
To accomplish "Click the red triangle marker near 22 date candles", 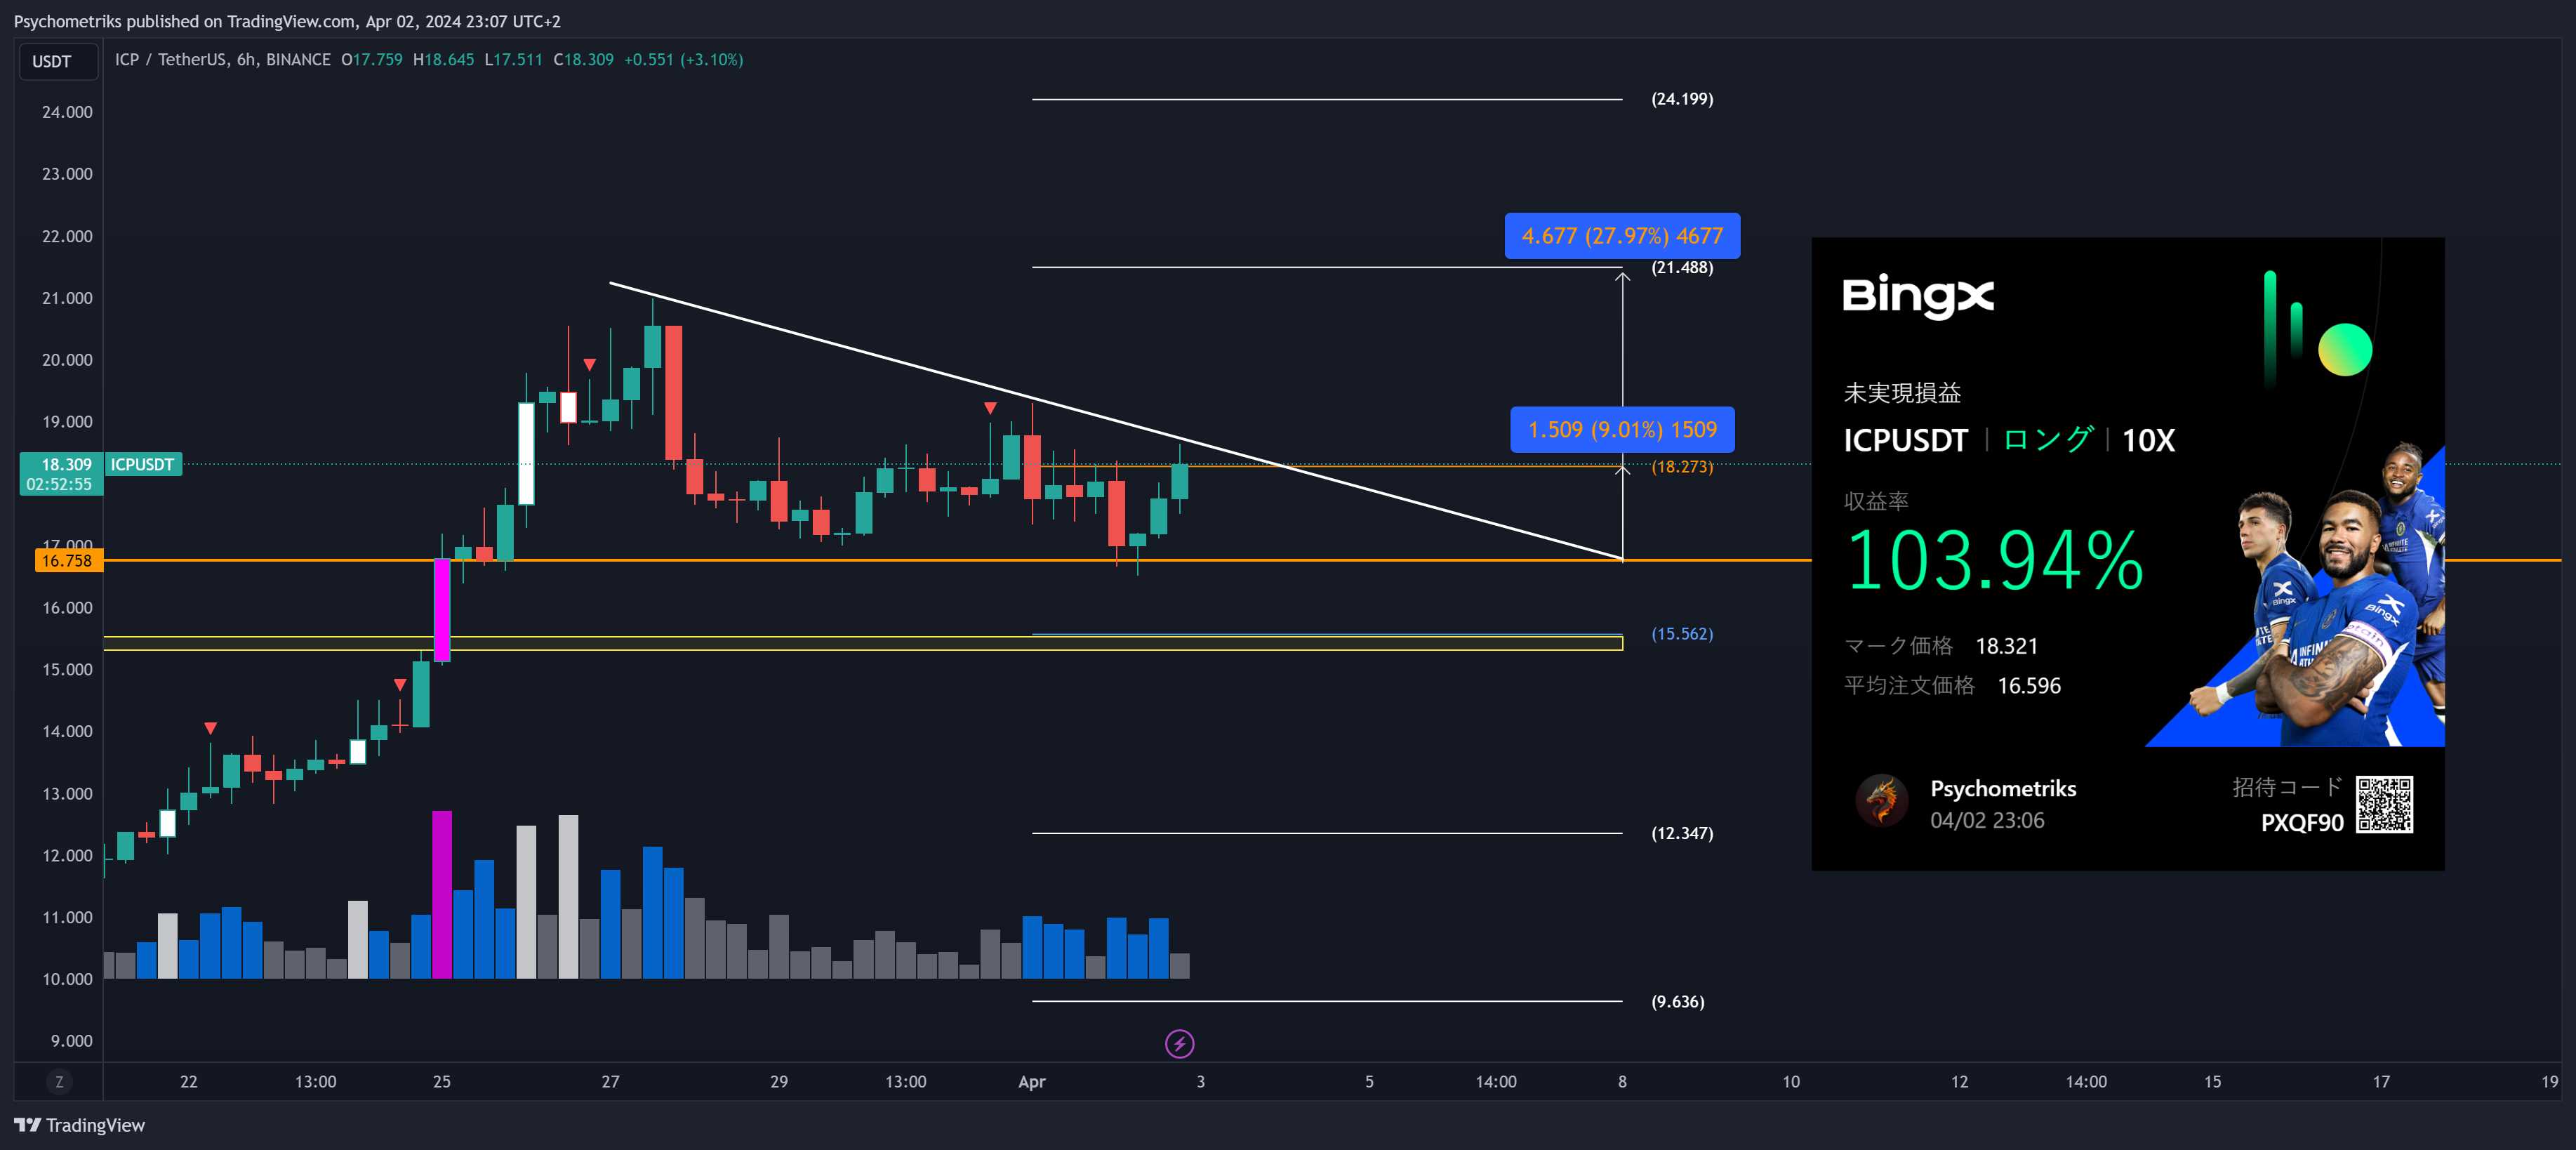I will coord(210,728).
